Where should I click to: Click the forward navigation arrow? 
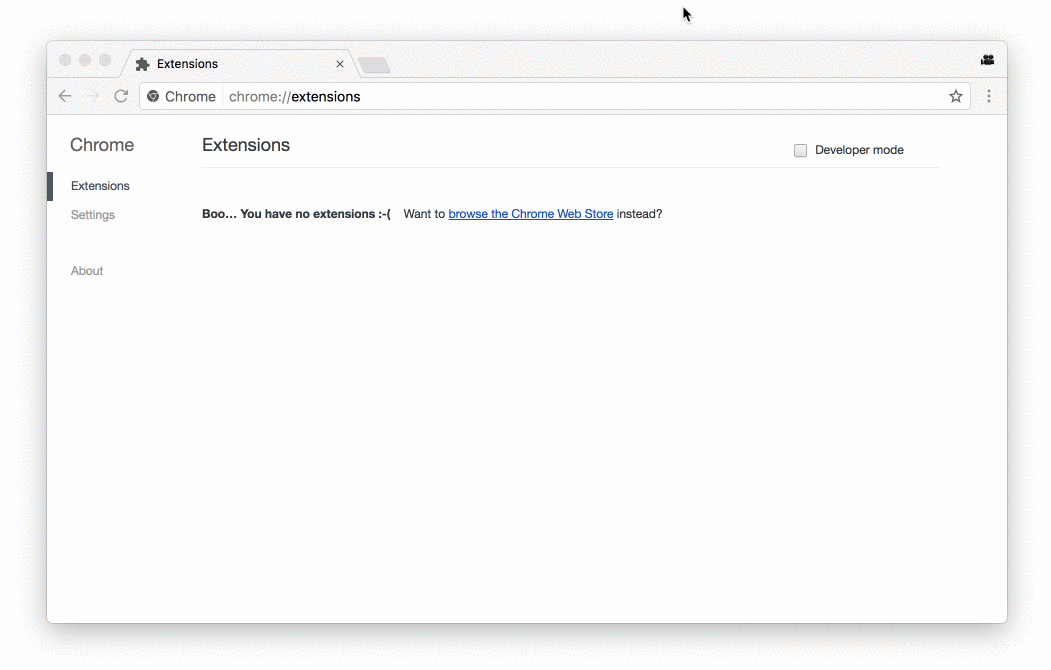coord(93,96)
